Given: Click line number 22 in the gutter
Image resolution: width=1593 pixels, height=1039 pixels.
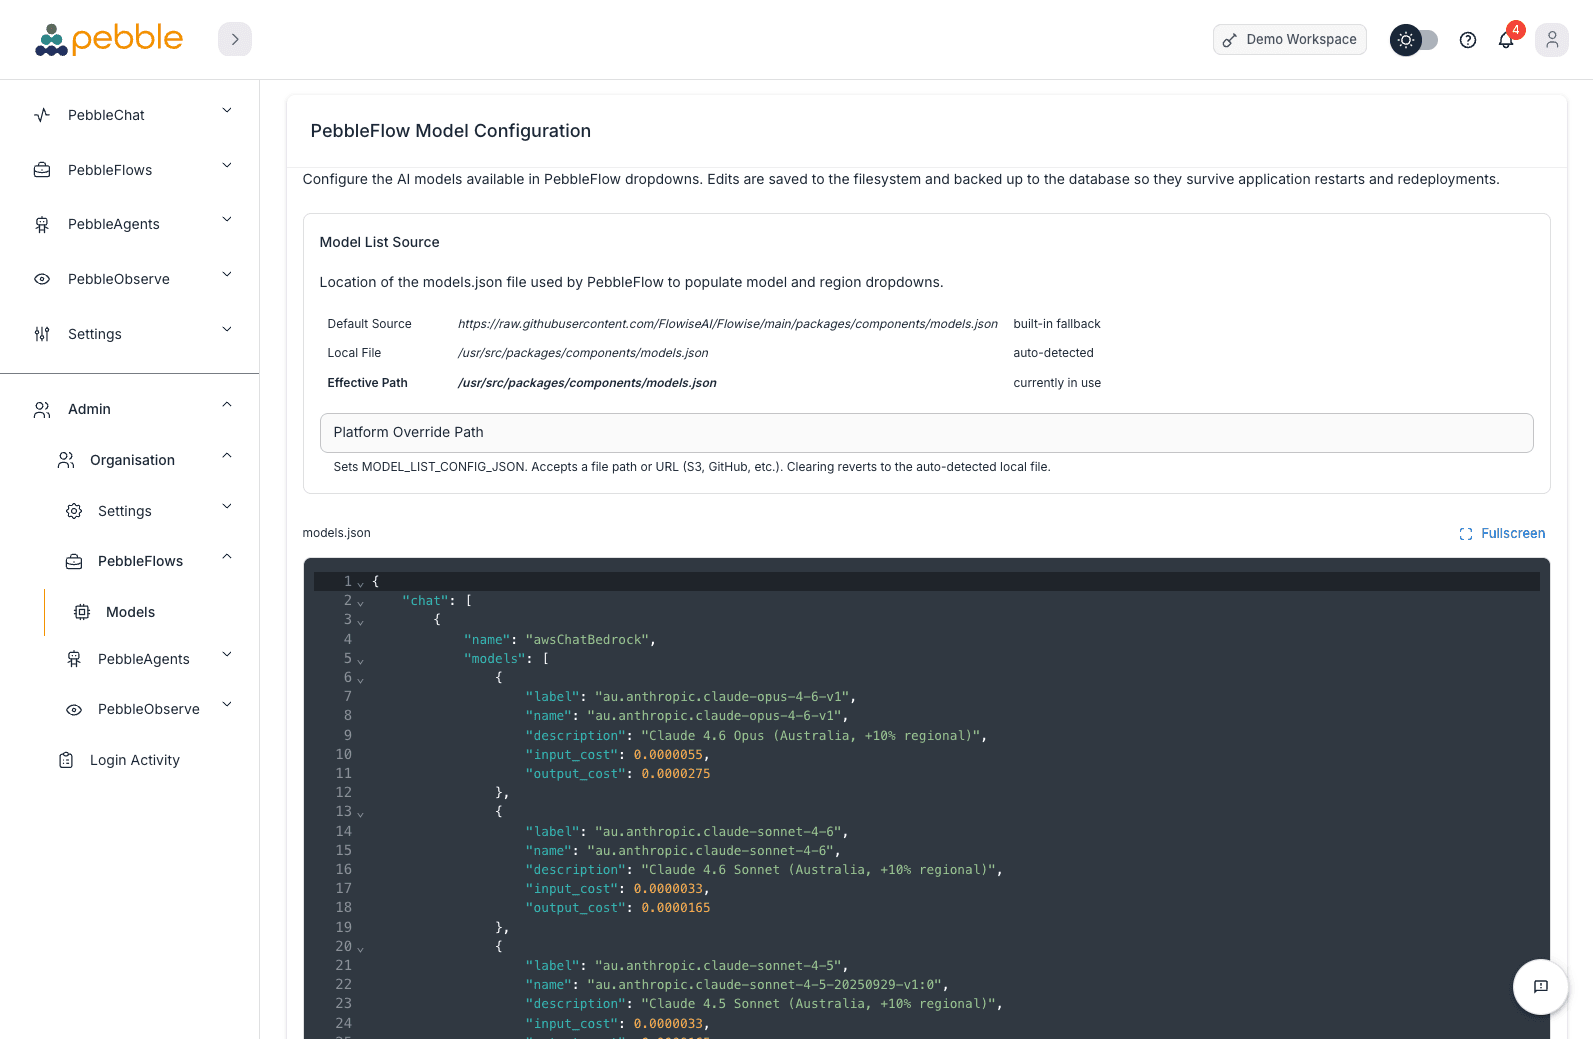Looking at the screenshot, I should [343, 985].
